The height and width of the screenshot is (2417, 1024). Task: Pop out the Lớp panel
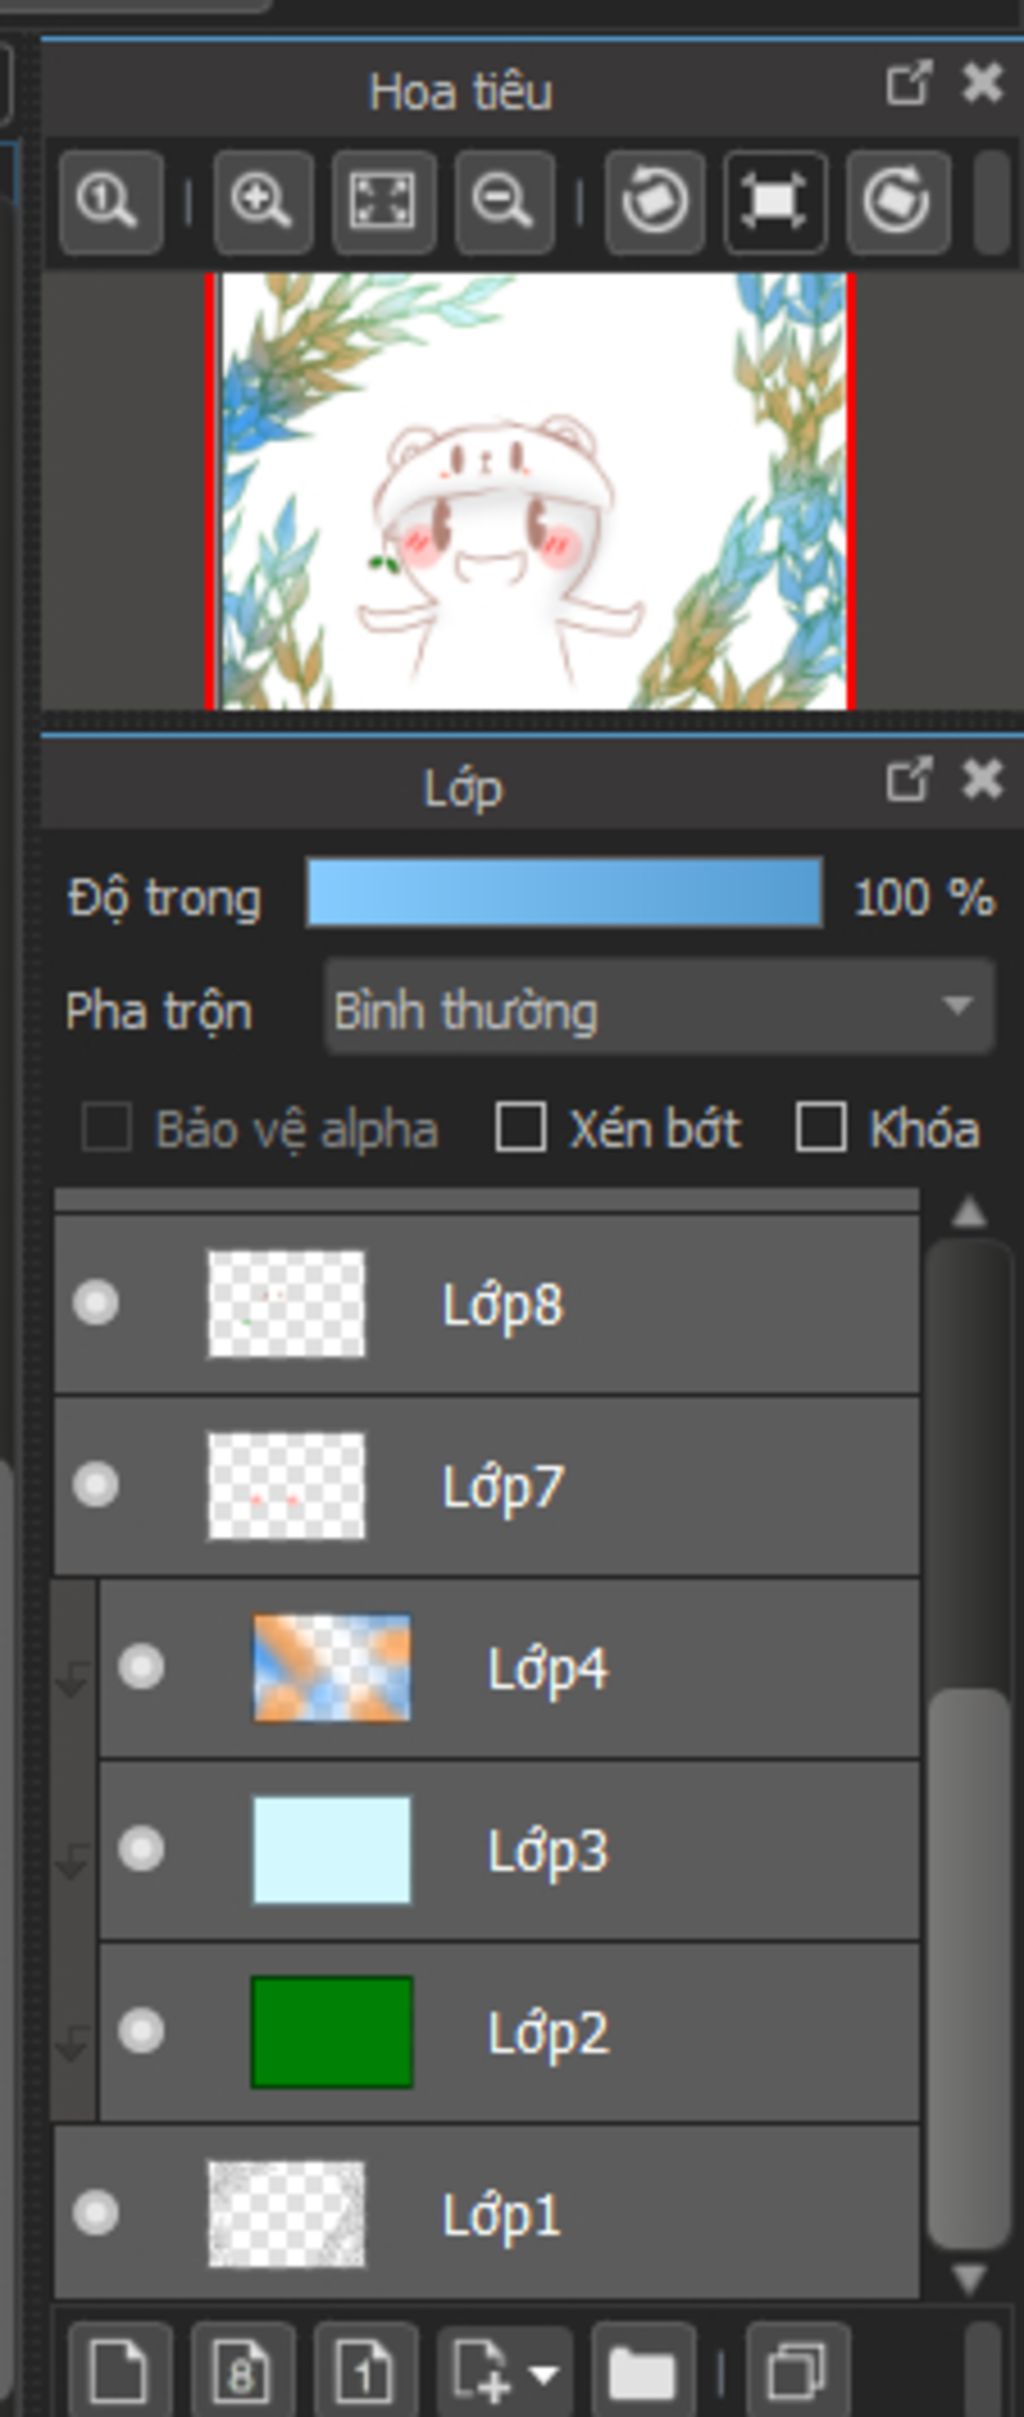pyautogui.click(x=908, y=780)
